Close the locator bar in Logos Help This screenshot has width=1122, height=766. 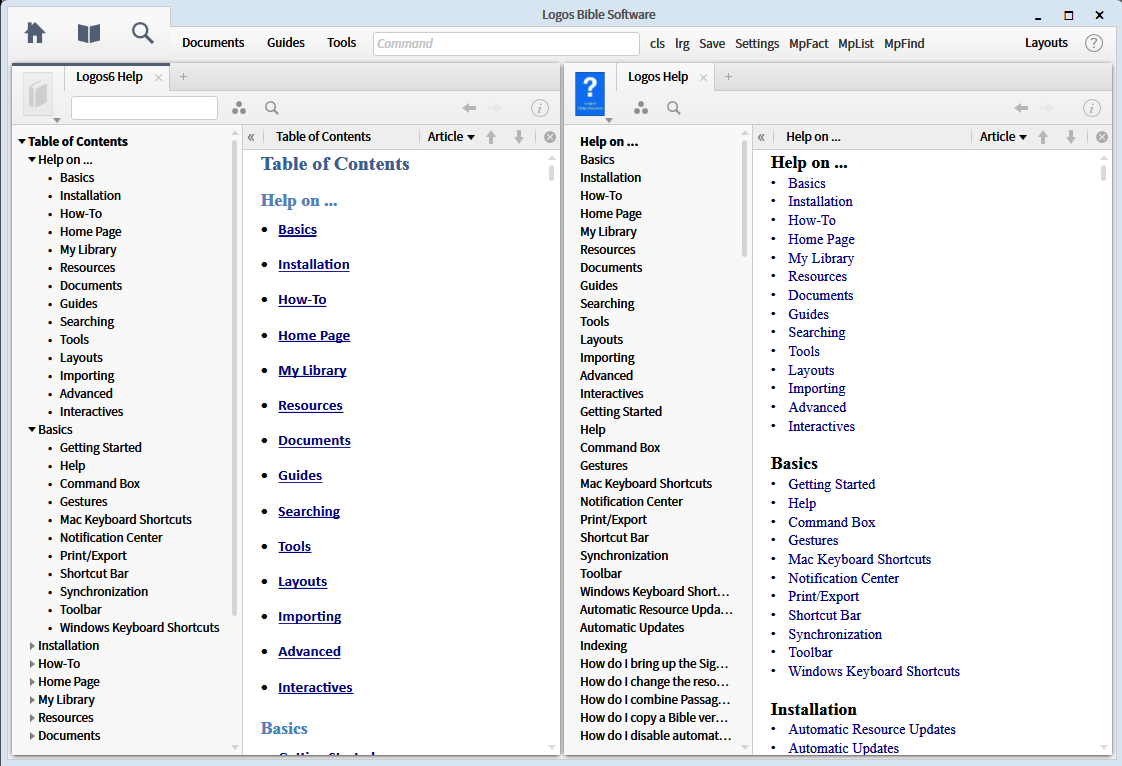pos(1102,137)
